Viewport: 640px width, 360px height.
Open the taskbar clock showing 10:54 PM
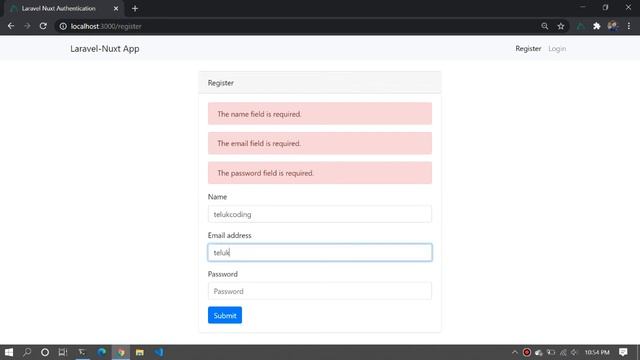597,352
